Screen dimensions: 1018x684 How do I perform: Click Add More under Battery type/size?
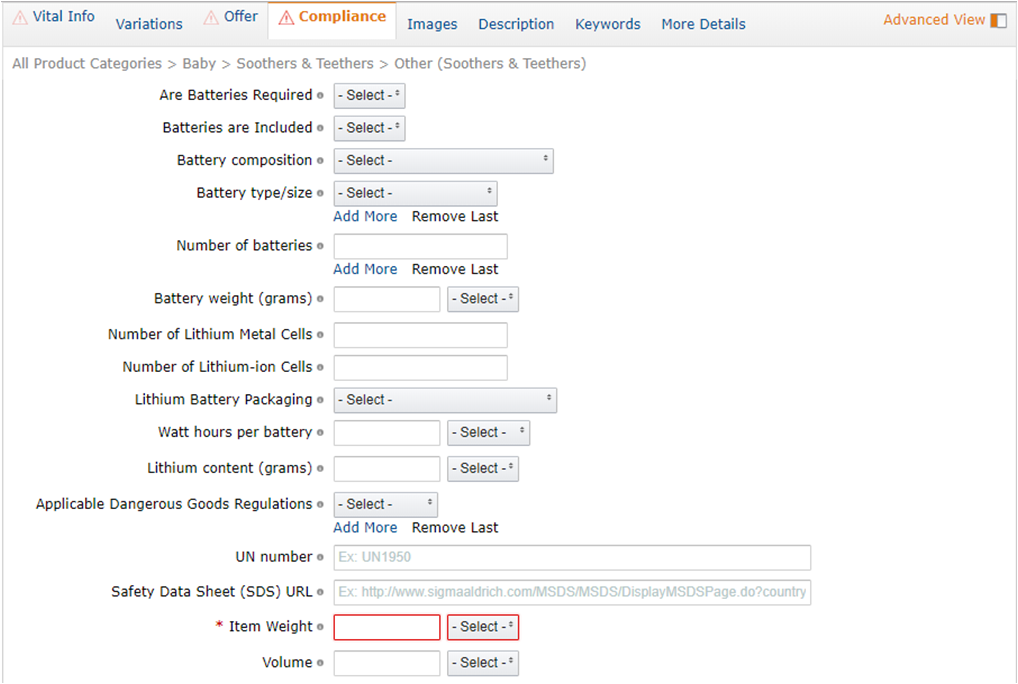point(365,216)
